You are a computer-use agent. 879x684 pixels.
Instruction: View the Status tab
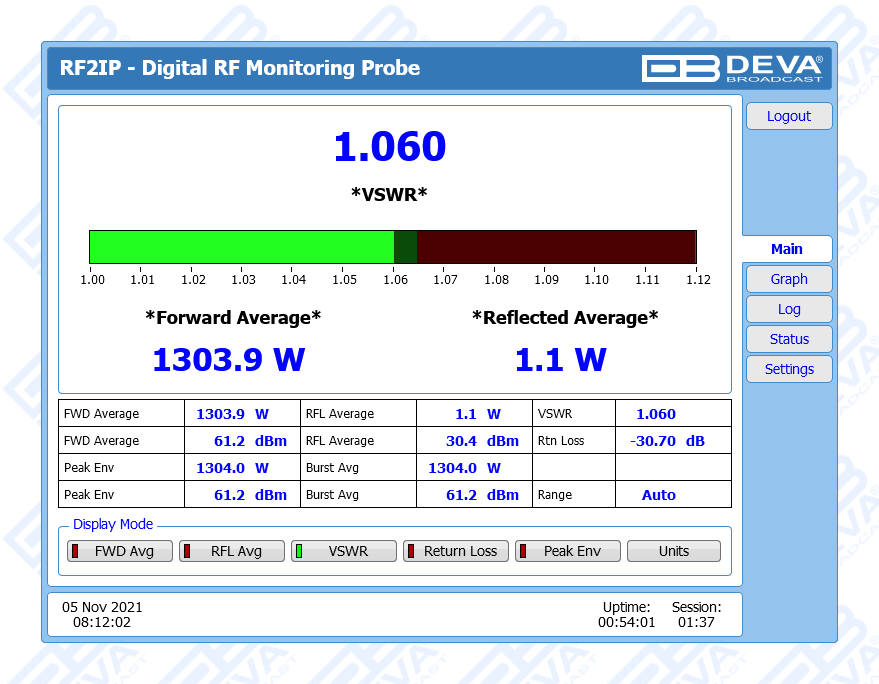(788, 339)
